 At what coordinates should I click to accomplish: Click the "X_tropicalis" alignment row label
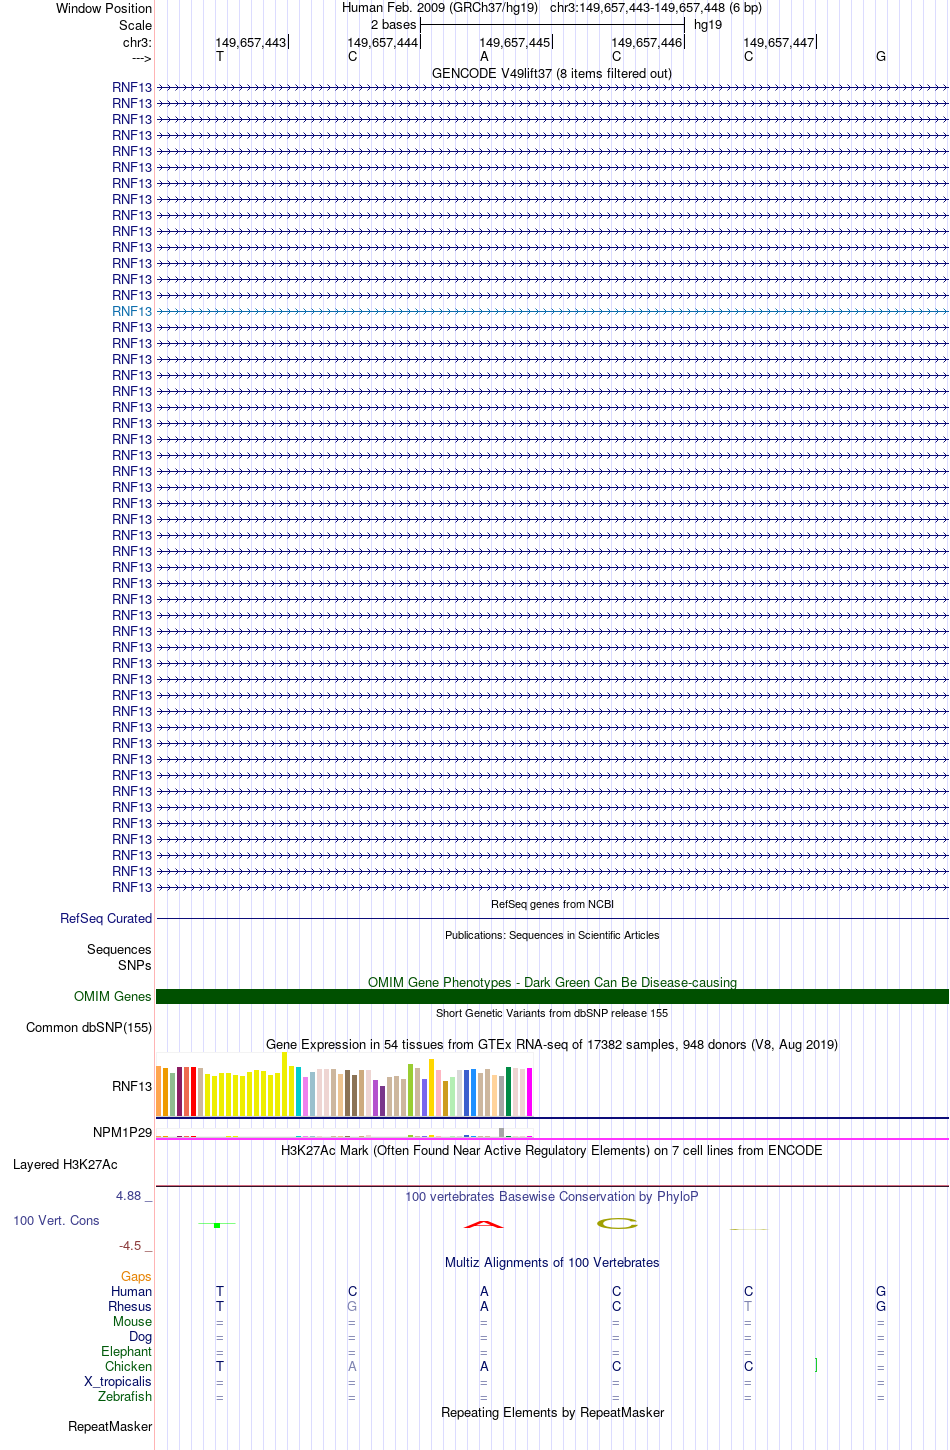118,1381
